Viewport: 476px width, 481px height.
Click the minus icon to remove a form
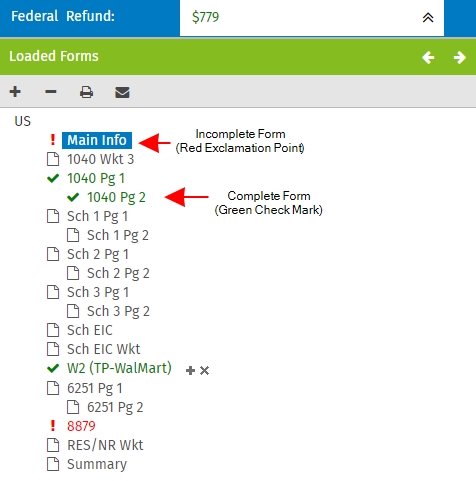coord(51,92)
